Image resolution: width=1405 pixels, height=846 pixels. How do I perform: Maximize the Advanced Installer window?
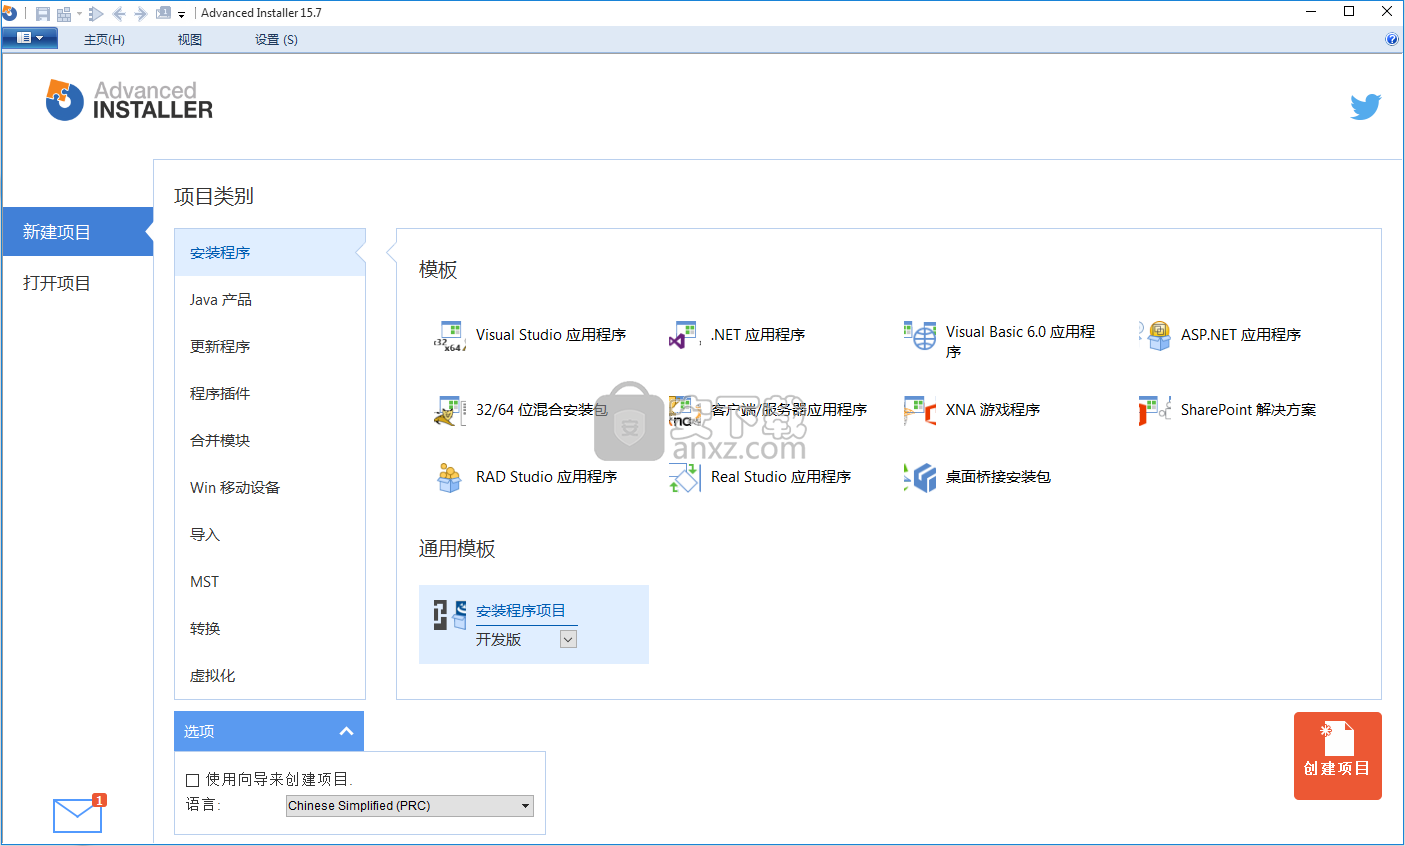tap(1349, 12)
